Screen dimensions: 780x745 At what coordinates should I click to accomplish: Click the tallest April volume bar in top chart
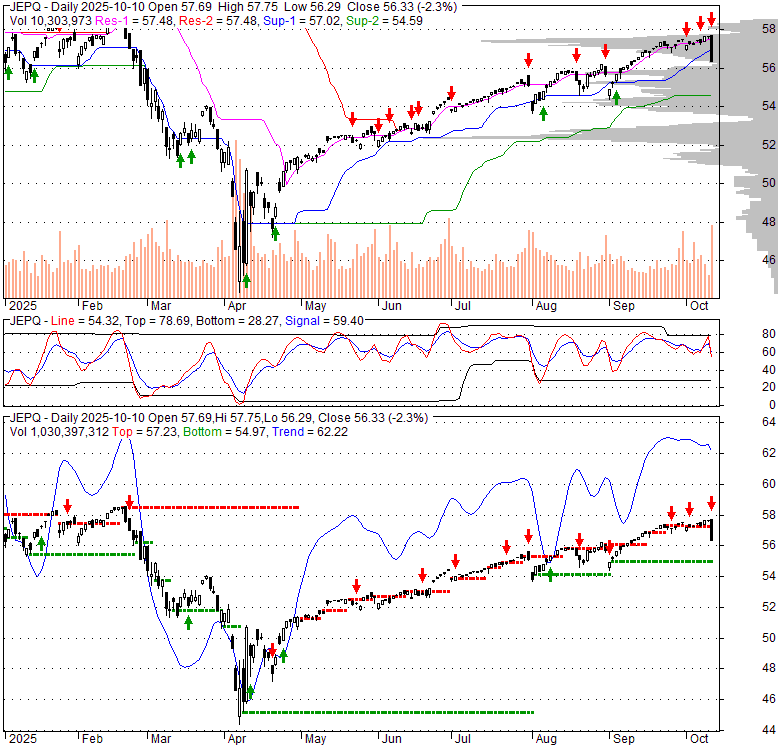236,219
